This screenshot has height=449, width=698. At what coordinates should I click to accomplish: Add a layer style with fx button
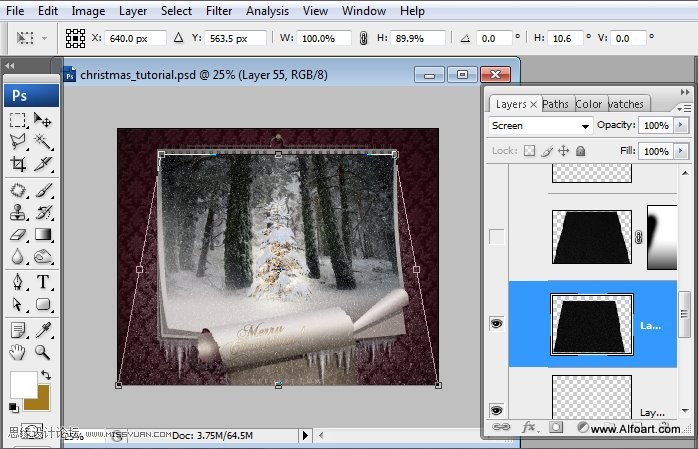pos(529,427)
